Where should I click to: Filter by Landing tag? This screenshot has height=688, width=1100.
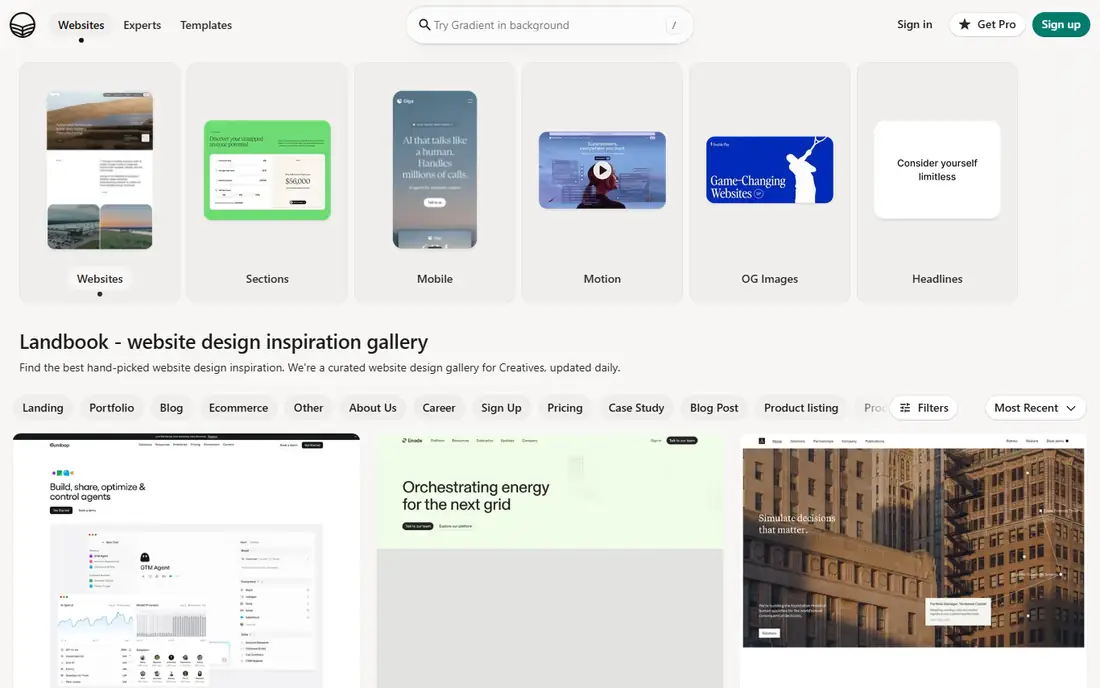(x=43, y=407)
